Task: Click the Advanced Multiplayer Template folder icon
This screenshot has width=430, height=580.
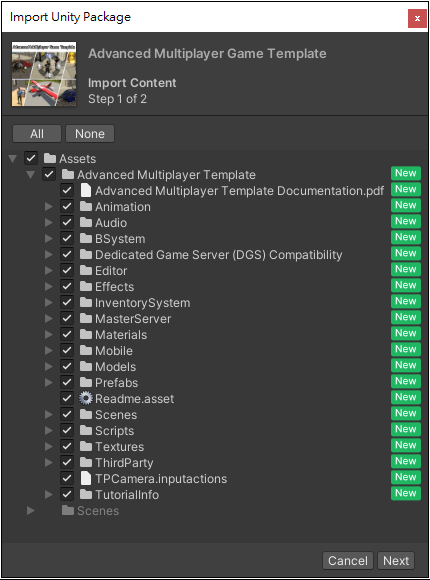Action: [x=68, y=174]
